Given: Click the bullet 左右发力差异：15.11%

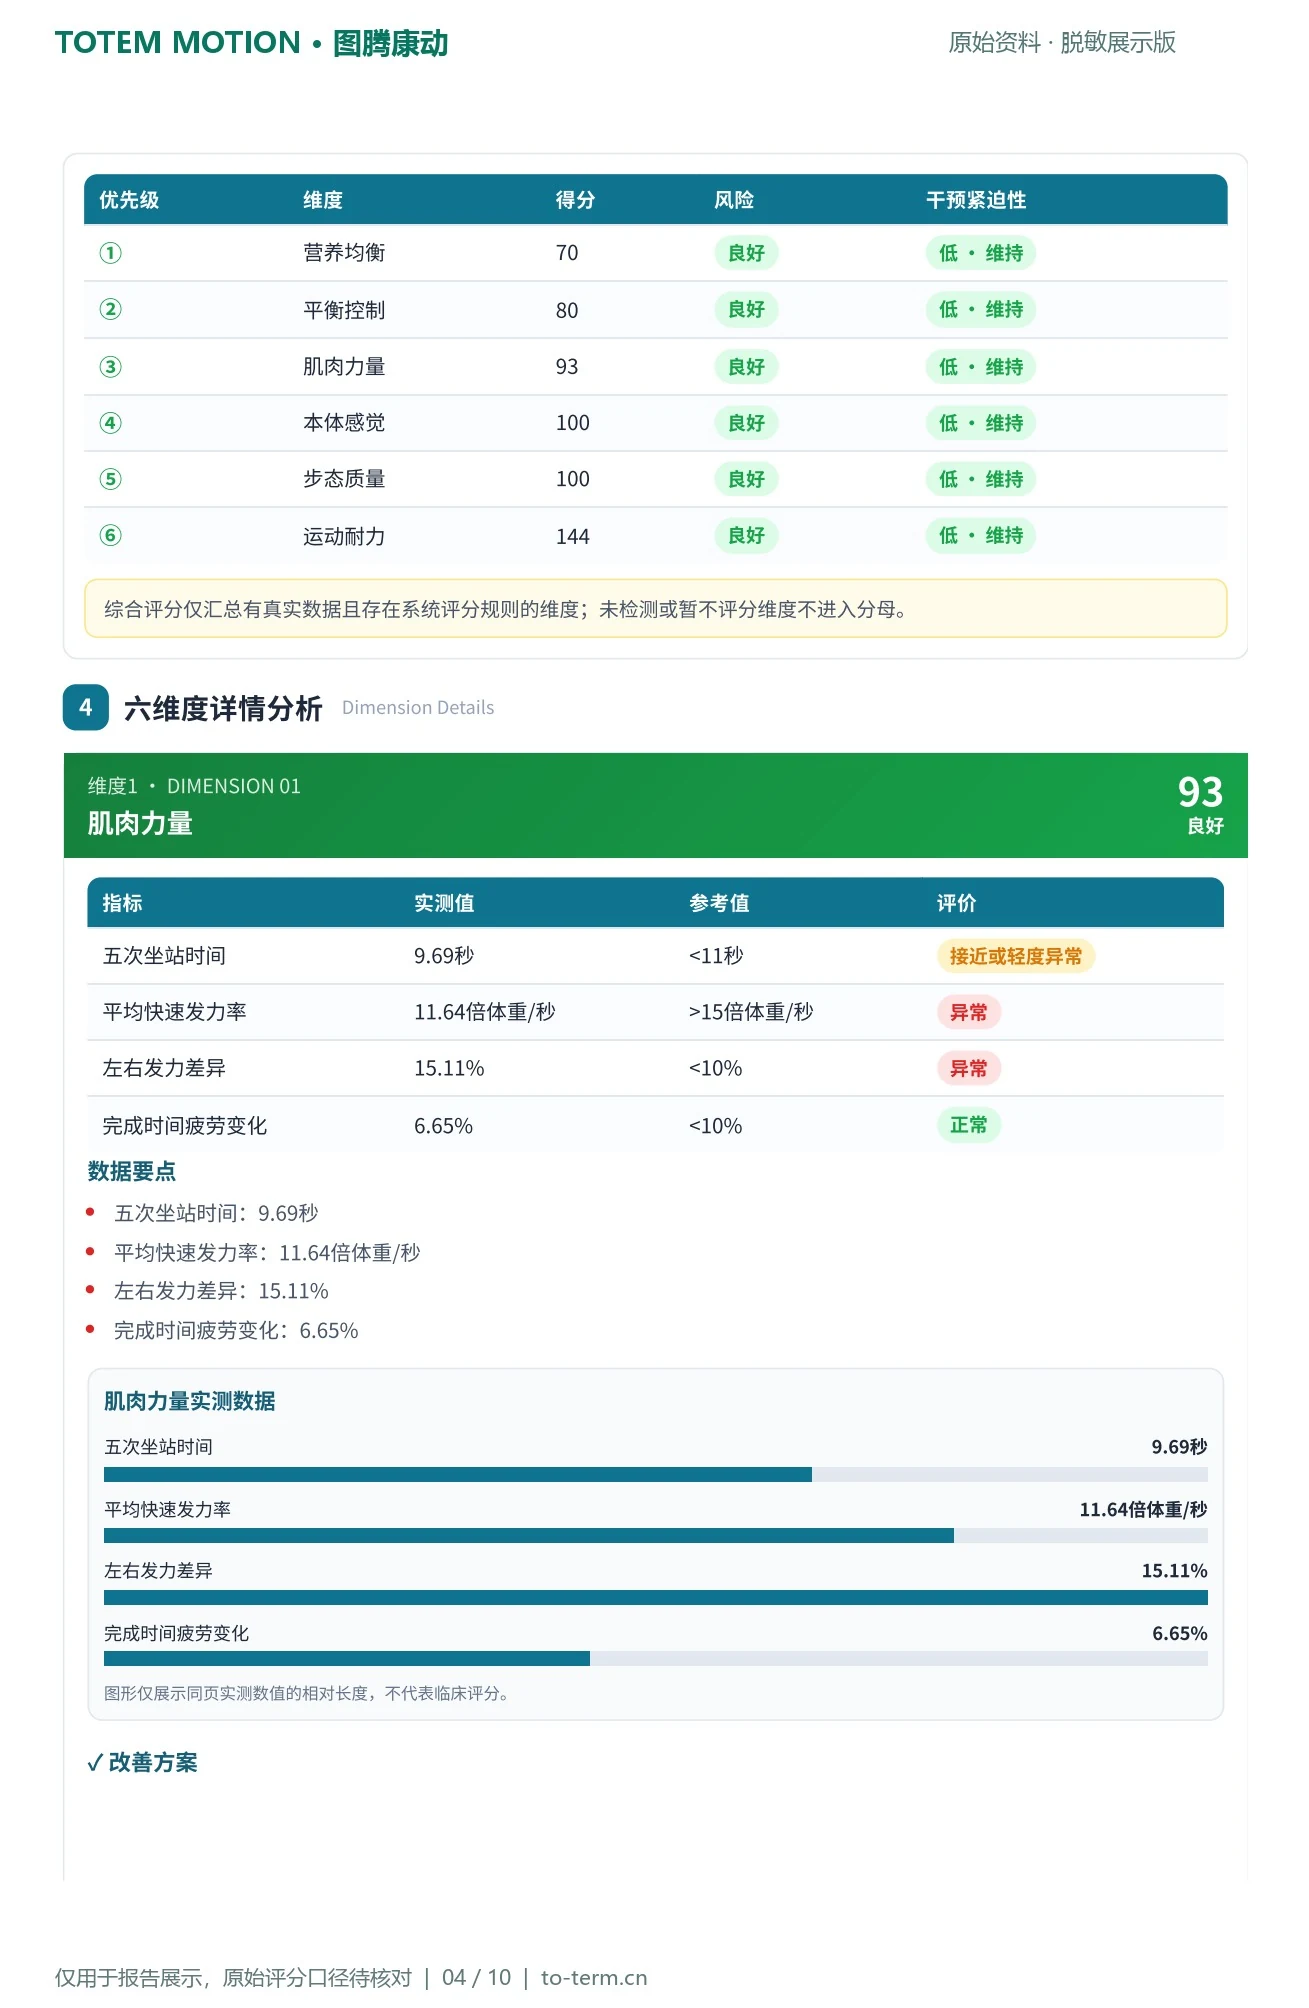Looking at the screenshot, I should [221, 1291].
